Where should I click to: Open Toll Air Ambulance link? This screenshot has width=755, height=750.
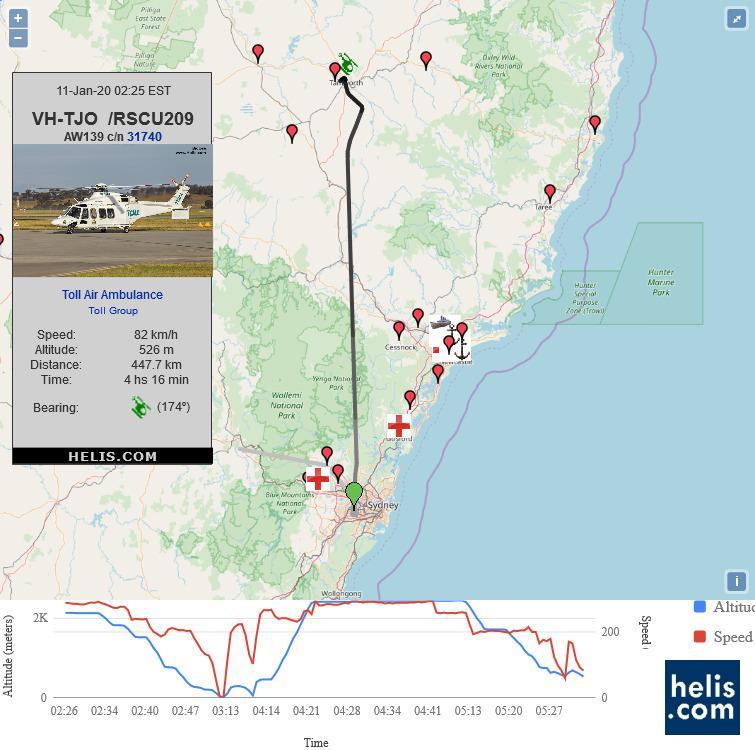pyautogui.click(x=112, y=295)
